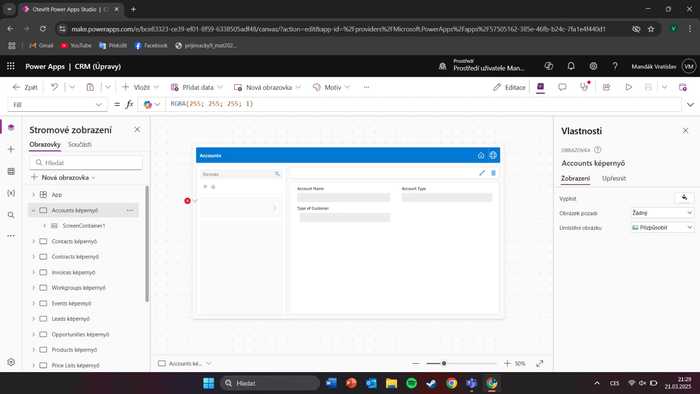Click the fit to window icon
Screen dimensions: 700x394
tap(540, 363)
